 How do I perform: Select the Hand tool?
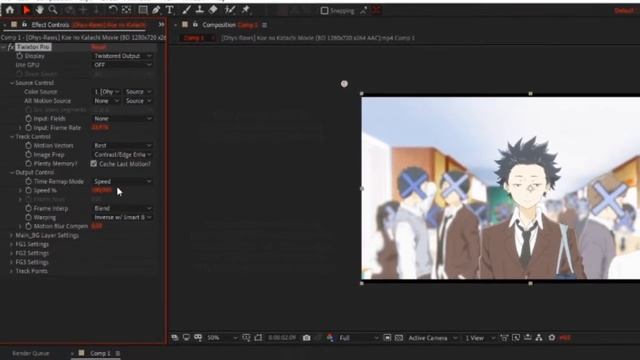40,10
